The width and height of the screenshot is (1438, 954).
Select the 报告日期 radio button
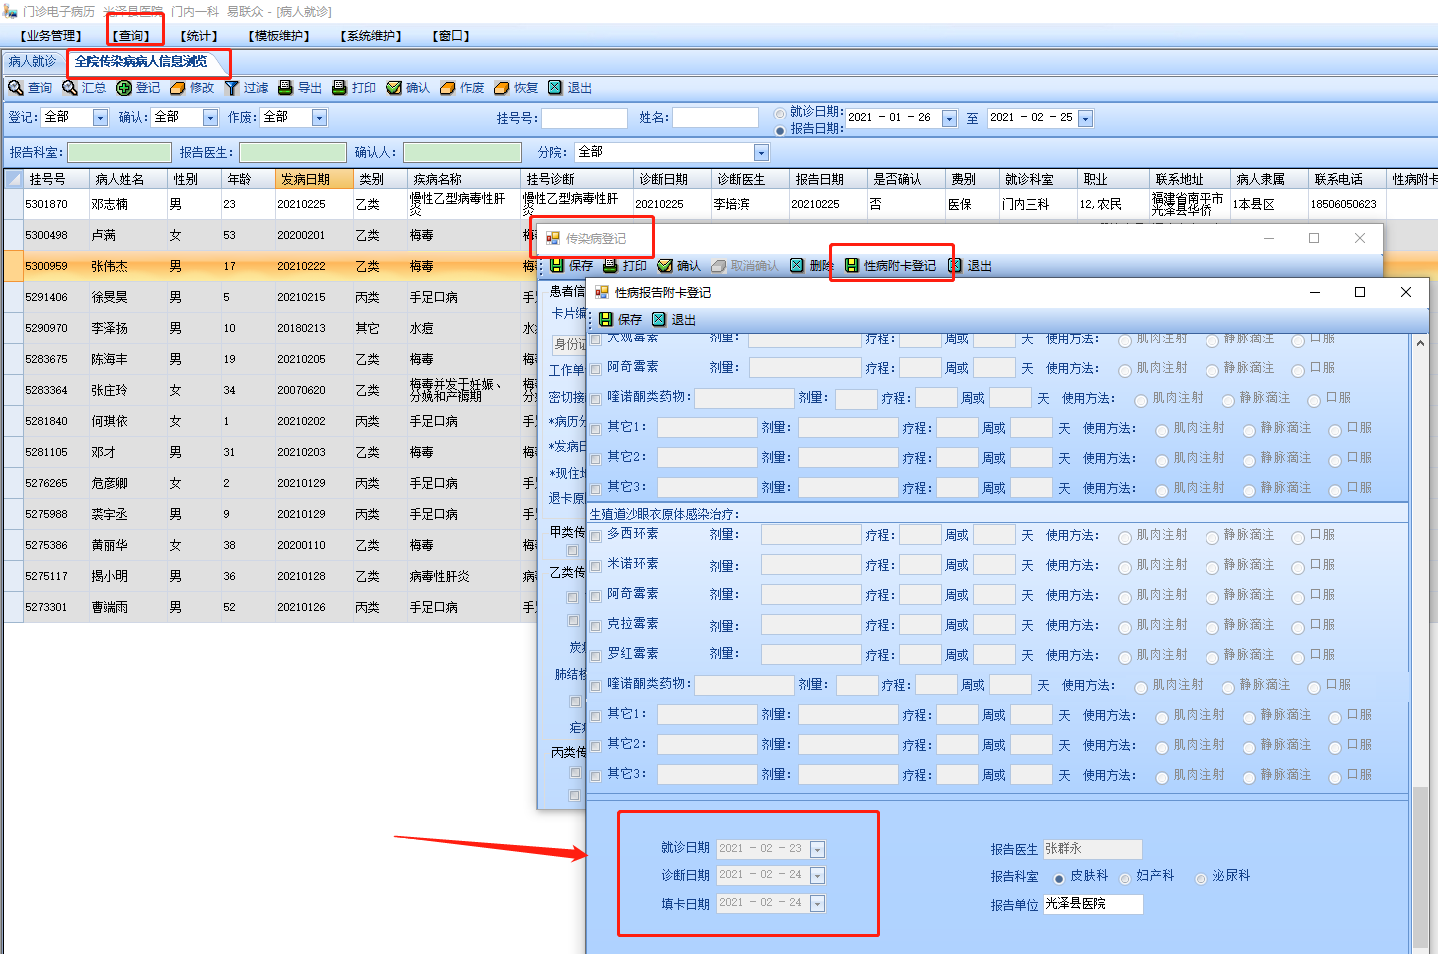click(x=780, y=130)
